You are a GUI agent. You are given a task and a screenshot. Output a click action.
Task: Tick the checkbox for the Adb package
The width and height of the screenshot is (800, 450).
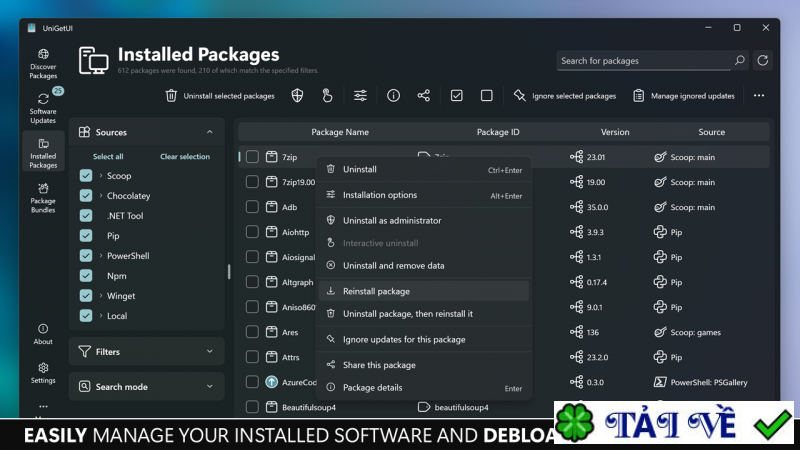click(253, 207)
